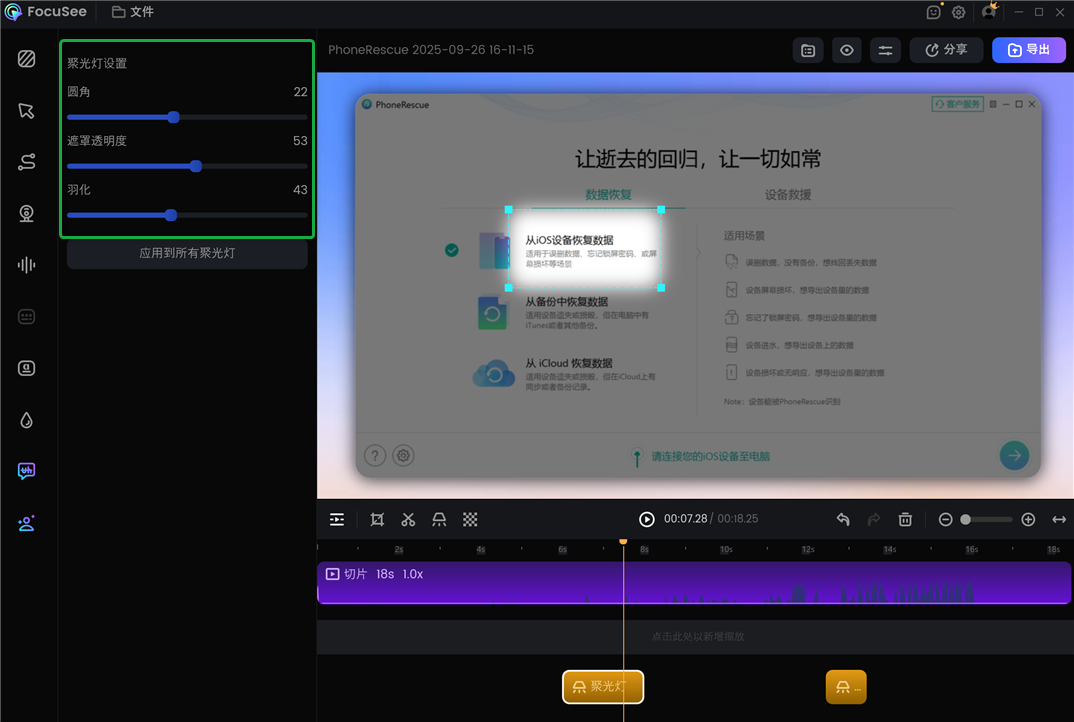1074x722 pixels.
Task: Open the audio waveform panel in sidebar
Action: coord(25,264)
